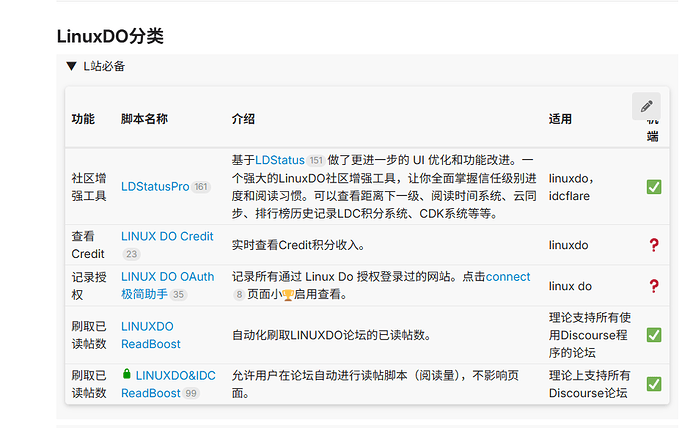Click the 脚本名称 column header
Screen dimensions: 690x428
(x=144, y=119)
